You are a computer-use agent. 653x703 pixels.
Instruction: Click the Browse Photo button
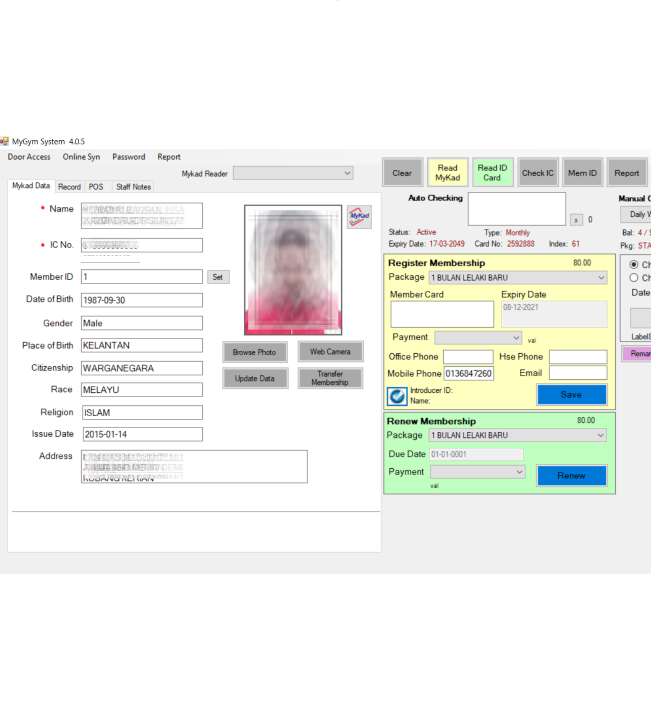[x=254, y=352]
